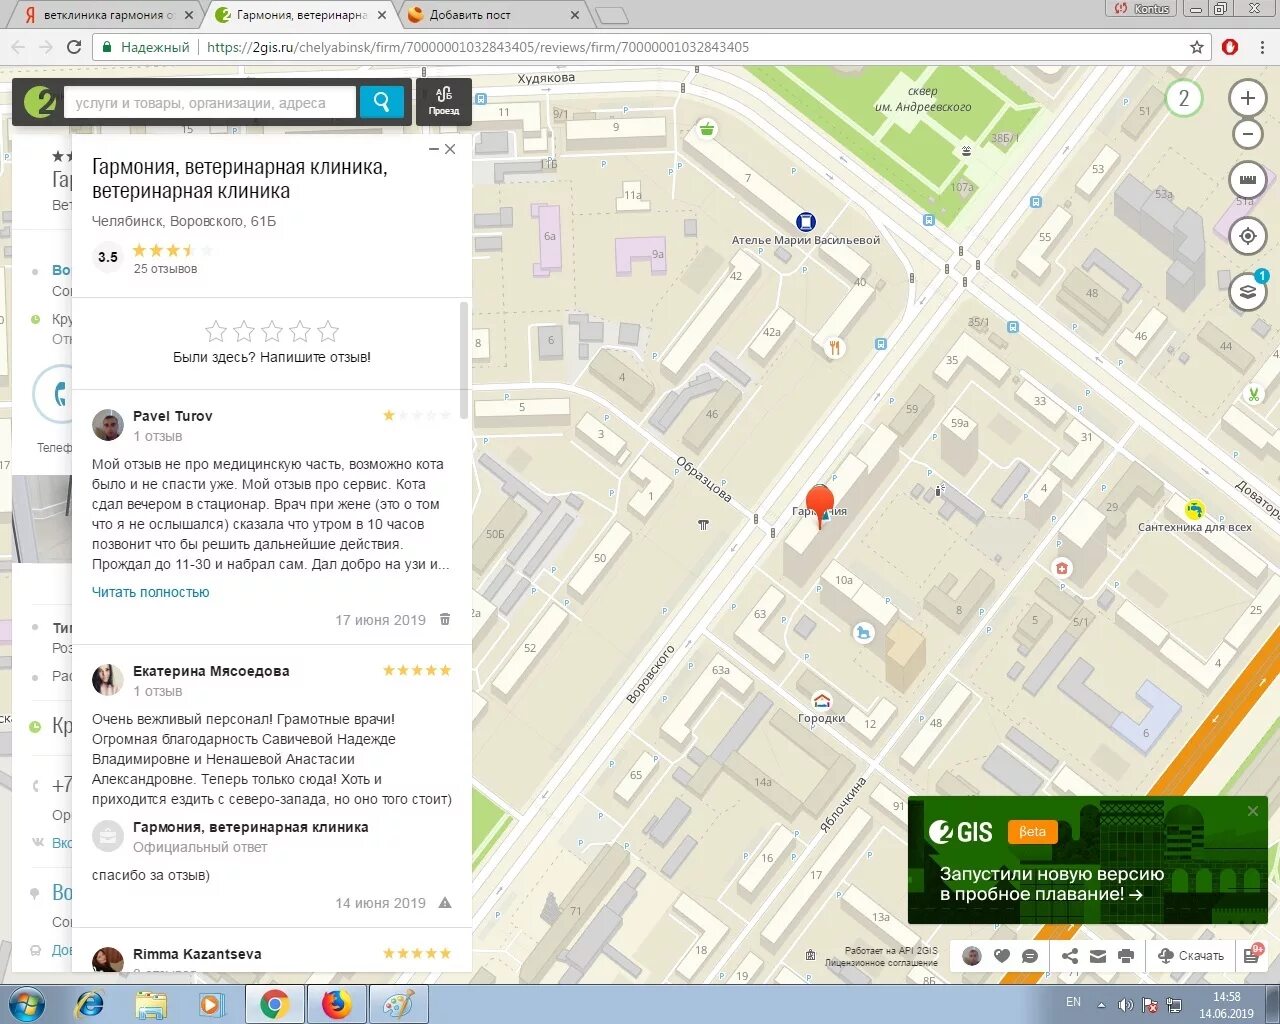
Task: Open Pavel Turov's reviewer profile name
Action: tap(173, 416)
